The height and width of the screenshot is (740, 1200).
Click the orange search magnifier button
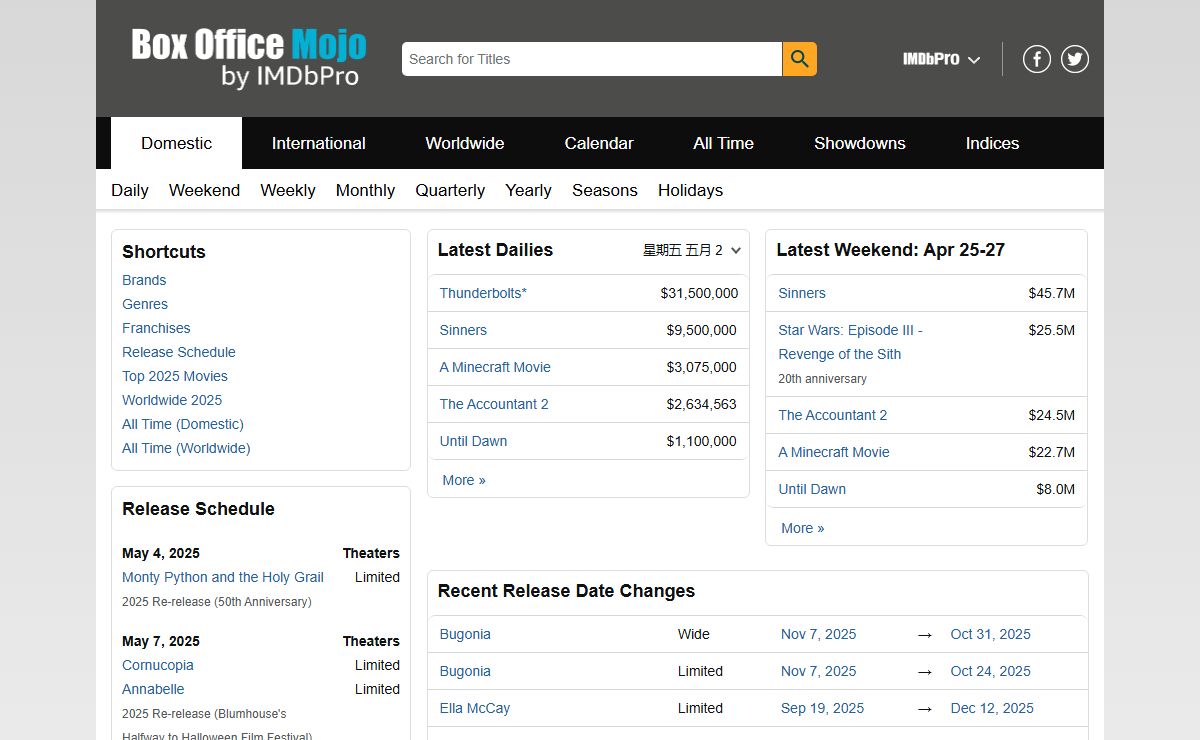click(x=799, y=59)
